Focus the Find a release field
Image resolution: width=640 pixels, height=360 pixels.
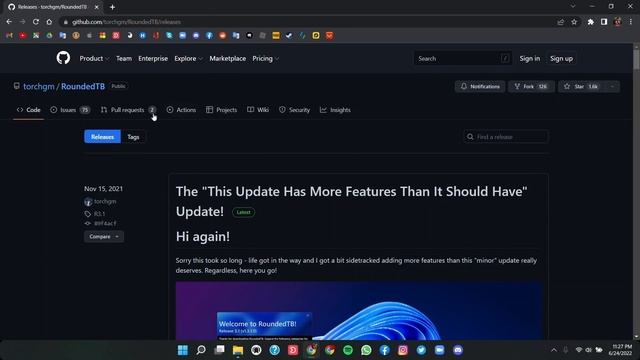(506, 137)
